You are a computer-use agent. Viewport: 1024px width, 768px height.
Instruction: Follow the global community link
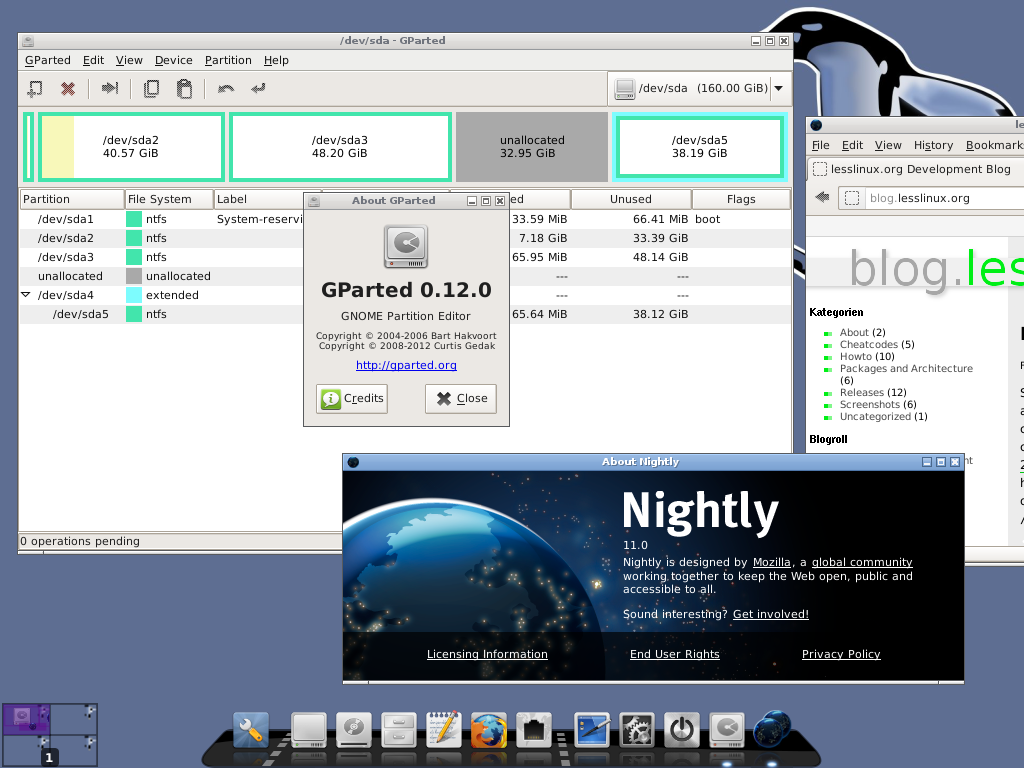pyautogui.click(x=862, y=562)
